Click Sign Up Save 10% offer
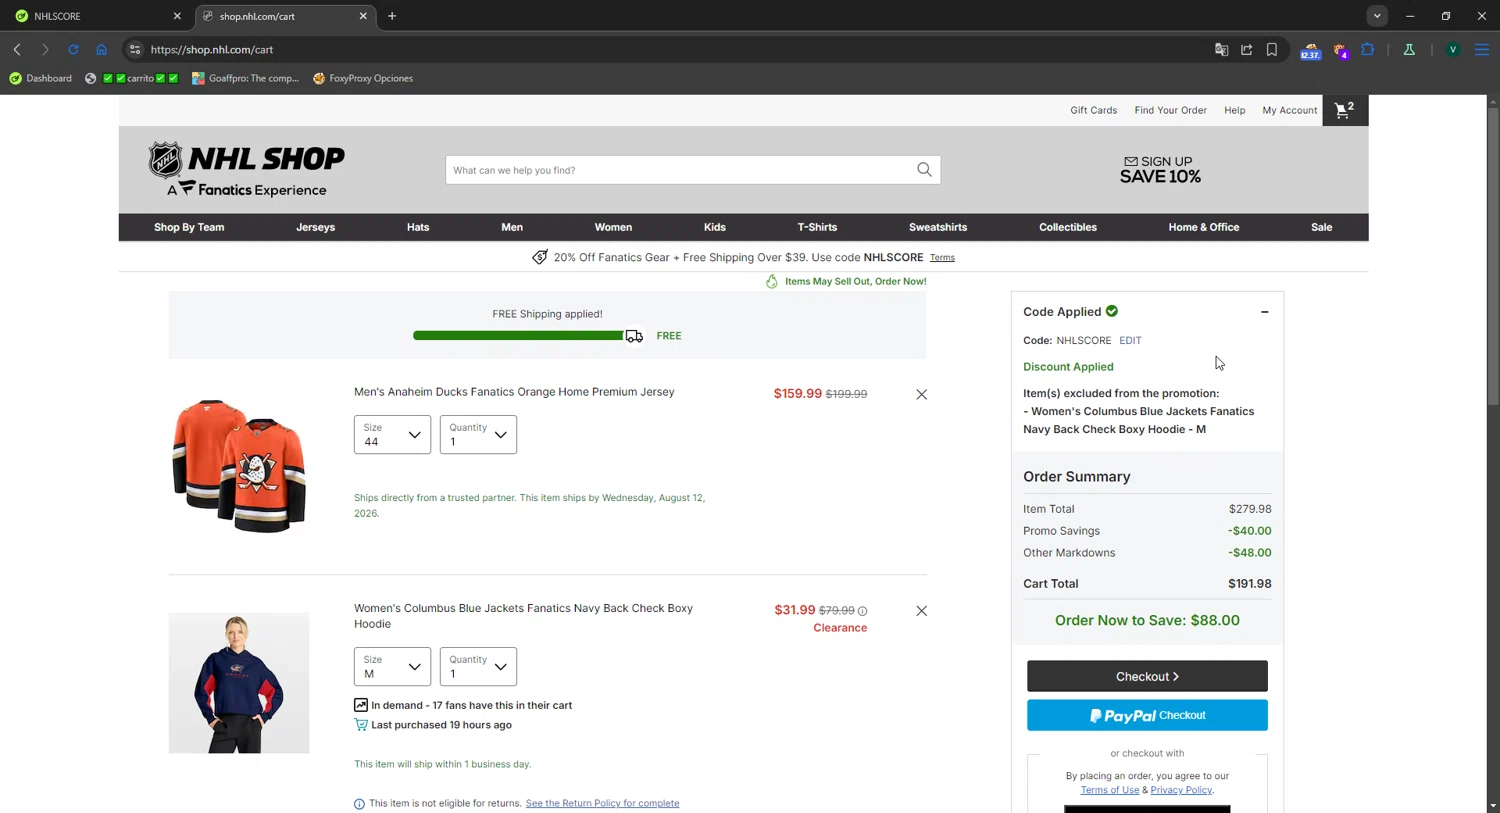Viewport: 1500px width, 813px height. click(1160, 169)
